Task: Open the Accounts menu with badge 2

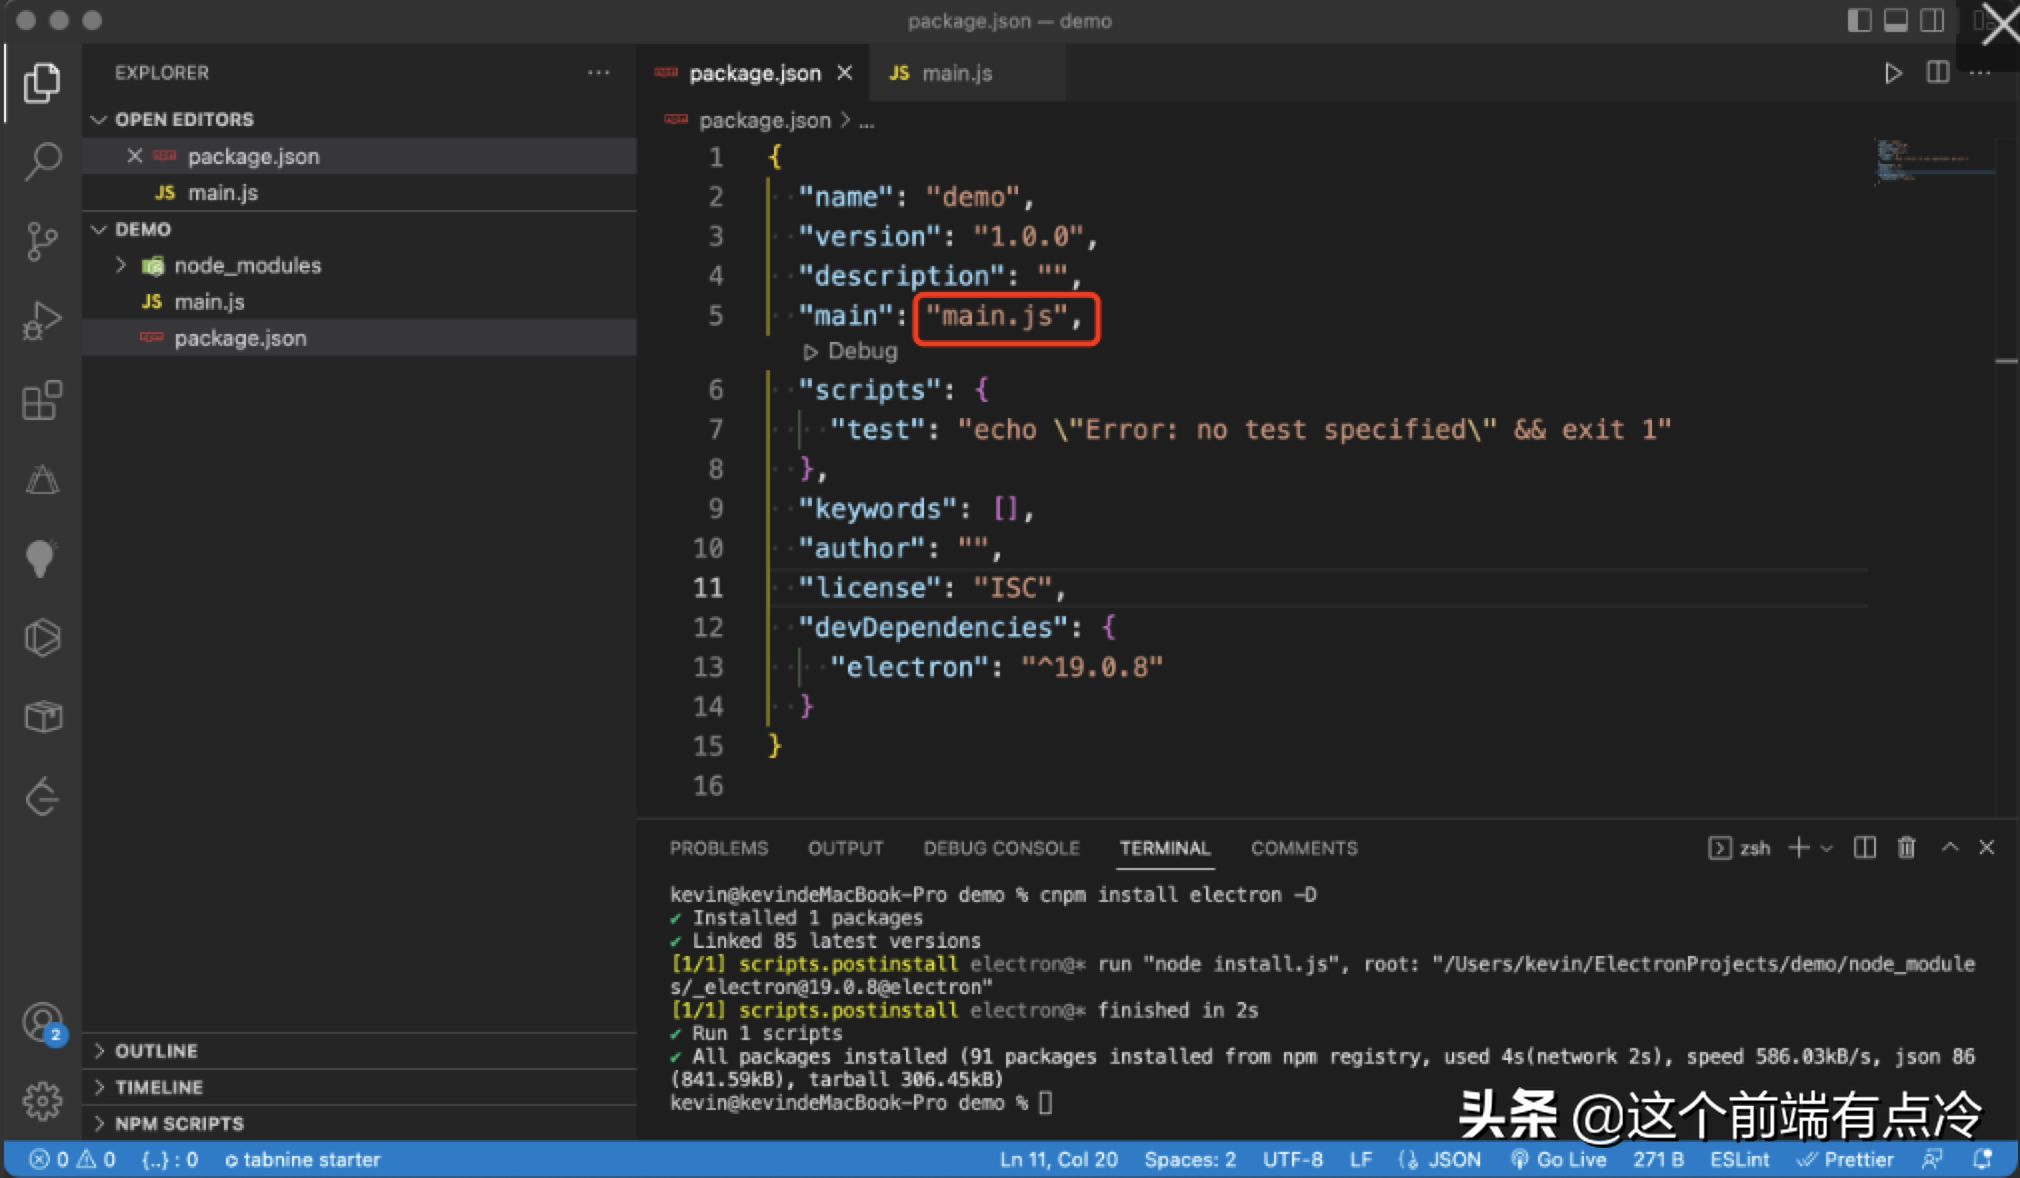Action: tap(43, 1024)
